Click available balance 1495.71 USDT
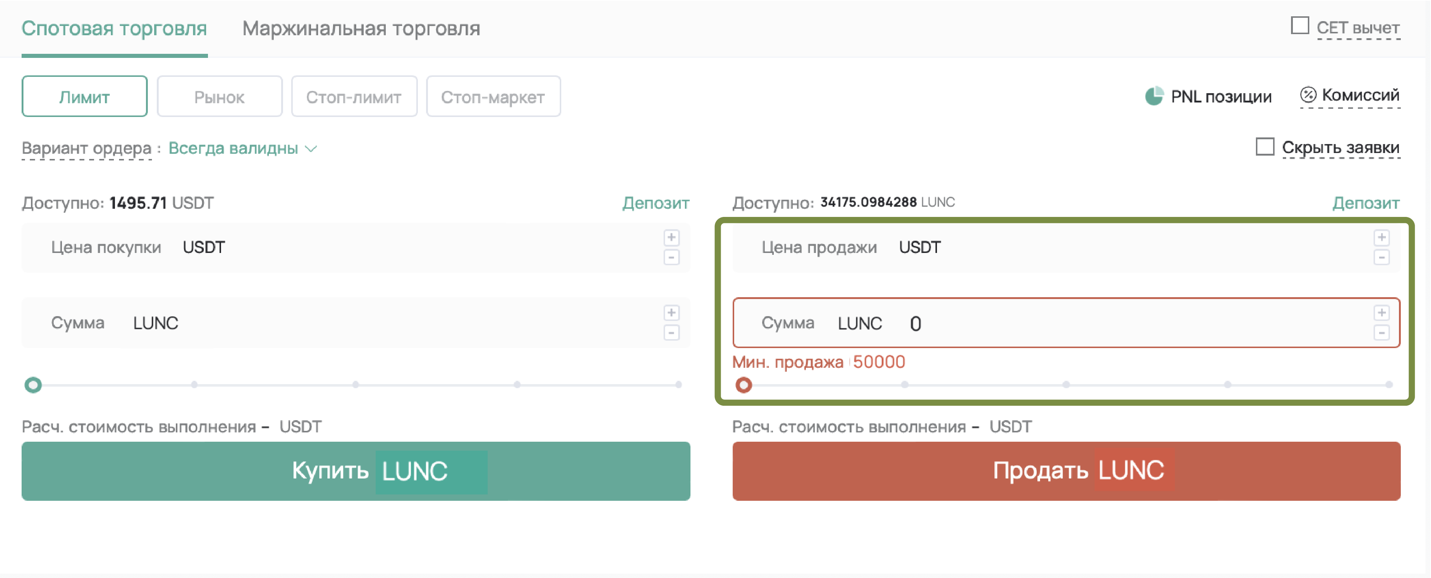Viewport: 1431px width, 578px height. coord(162,203)
